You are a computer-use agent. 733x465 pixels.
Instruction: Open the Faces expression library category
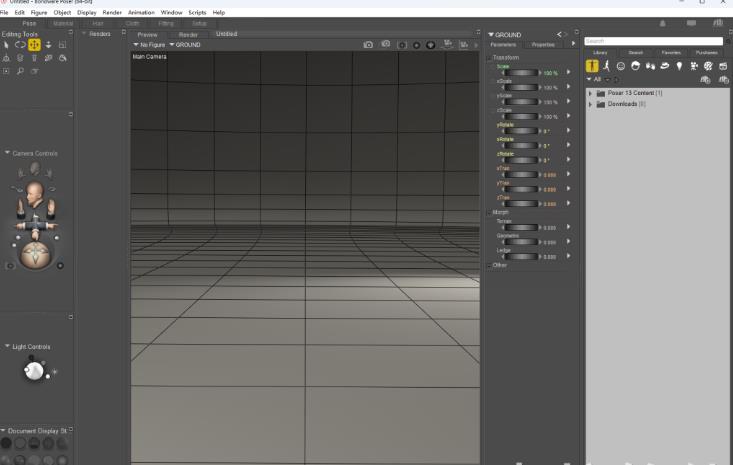pyautogui.click(x=621, y=66)
